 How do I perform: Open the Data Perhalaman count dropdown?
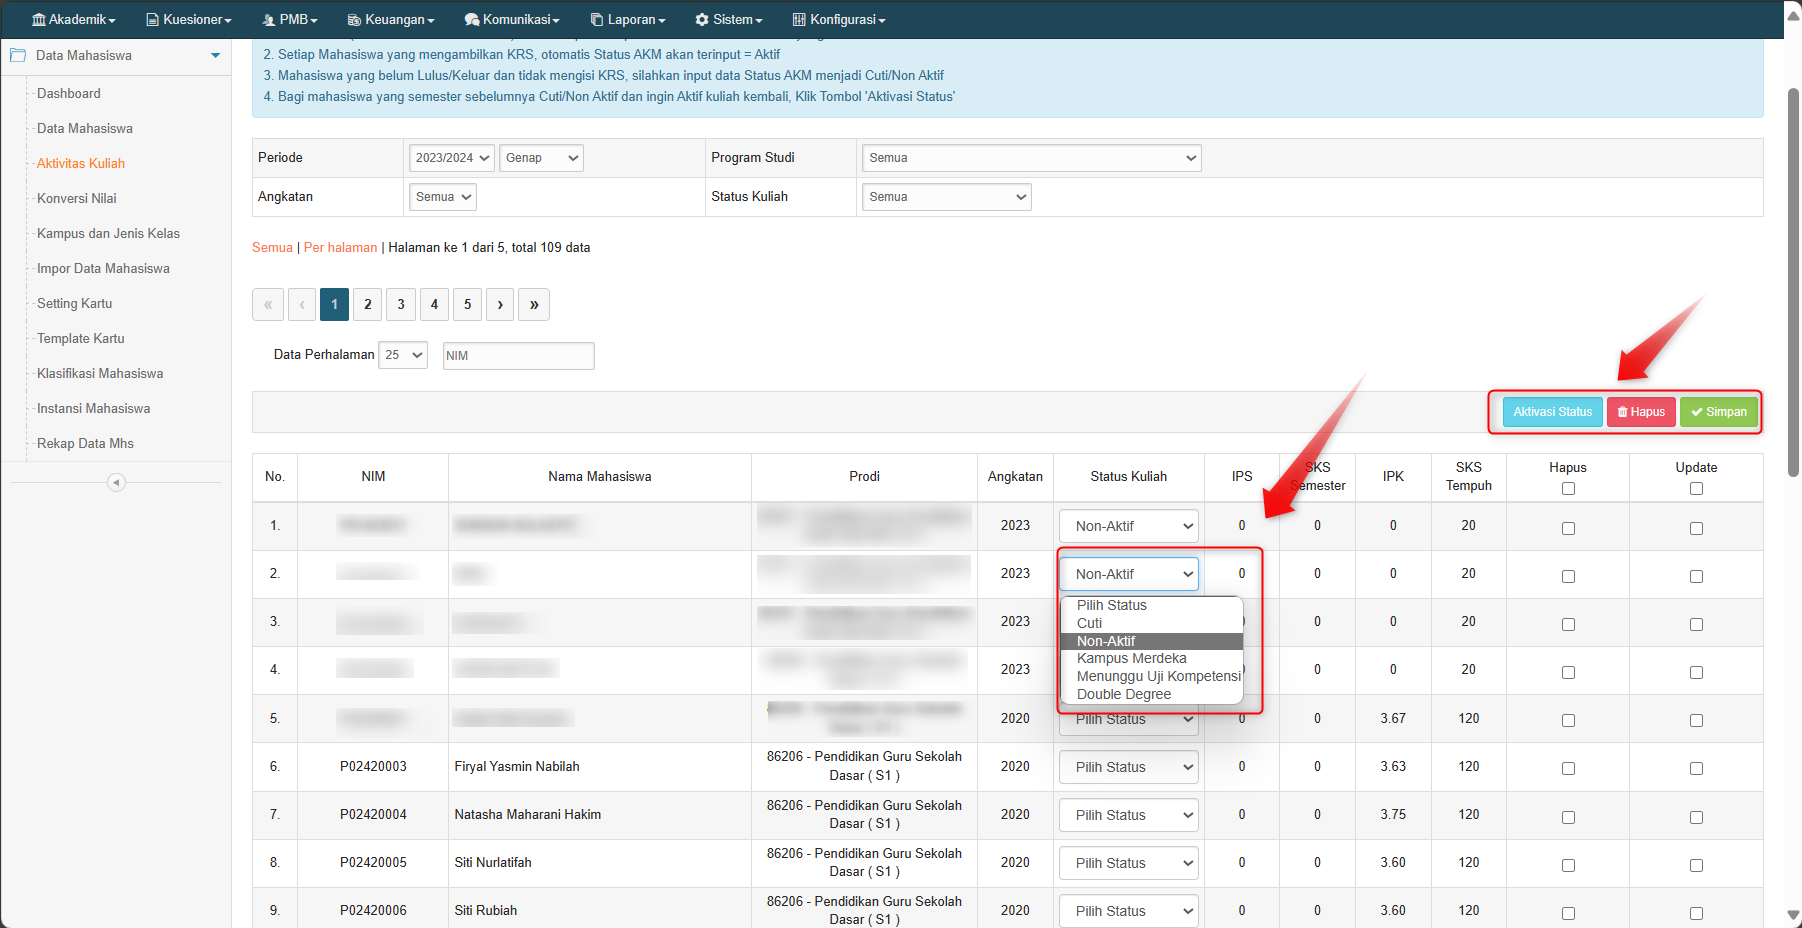[403, 355]
